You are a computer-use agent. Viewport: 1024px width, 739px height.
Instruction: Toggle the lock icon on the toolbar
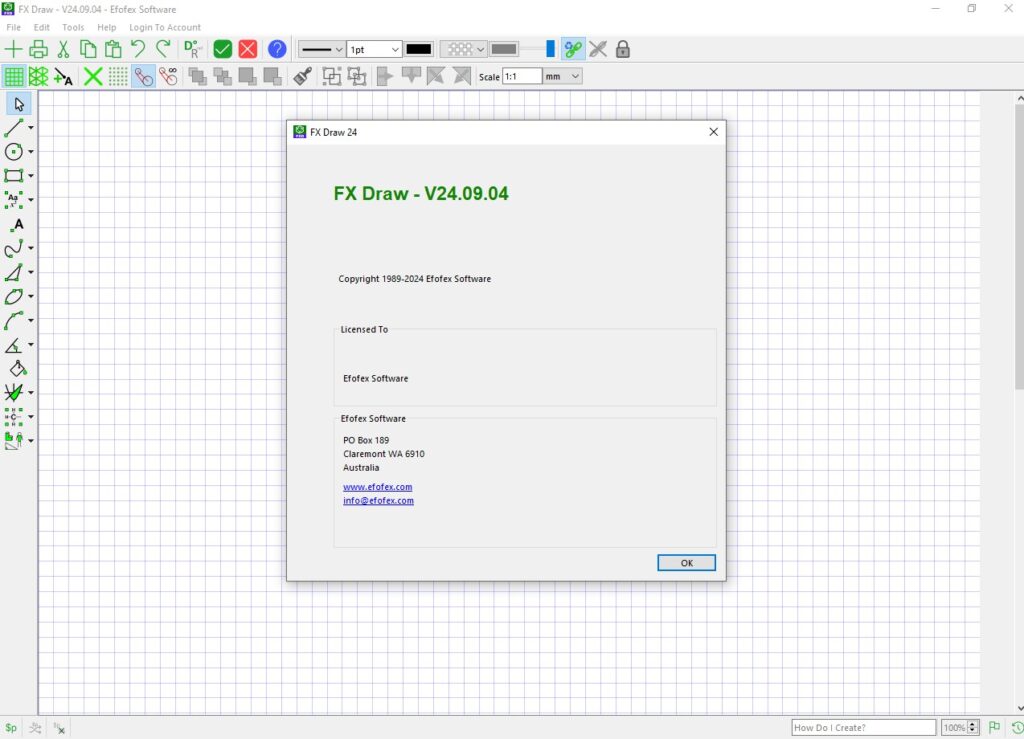tap(622, 48)
